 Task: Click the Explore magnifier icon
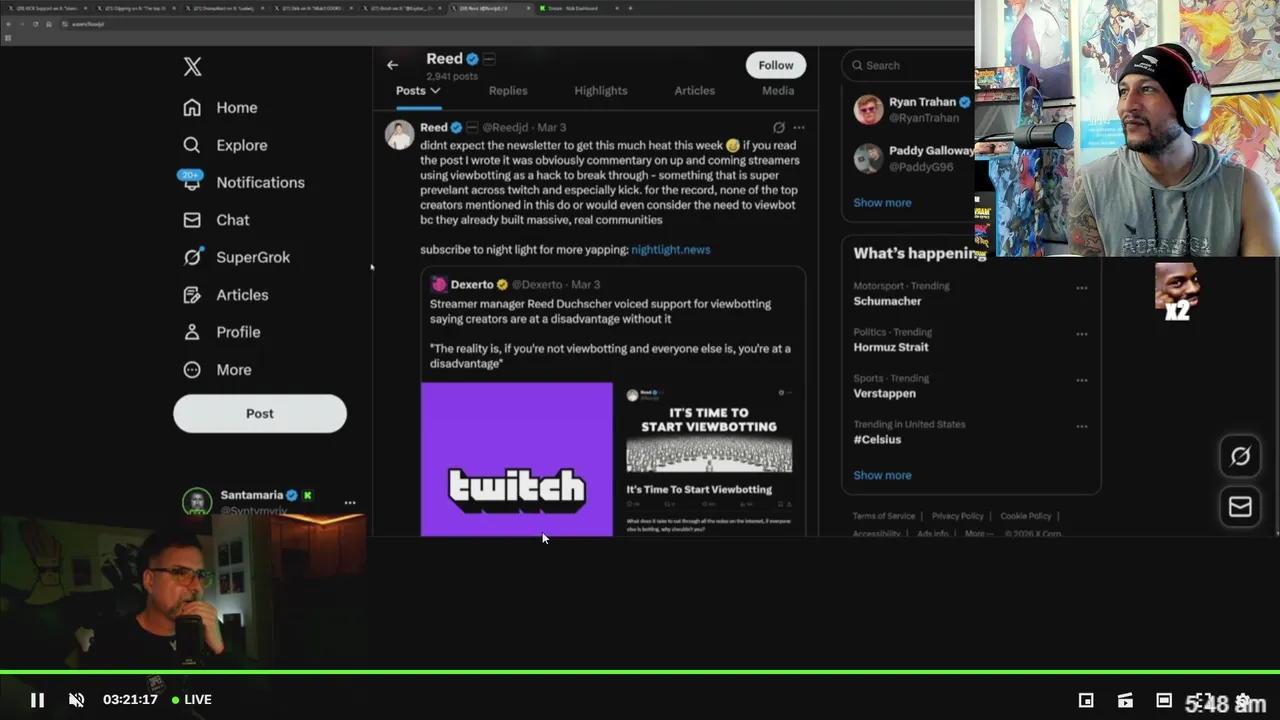click(x=192, y=145)
